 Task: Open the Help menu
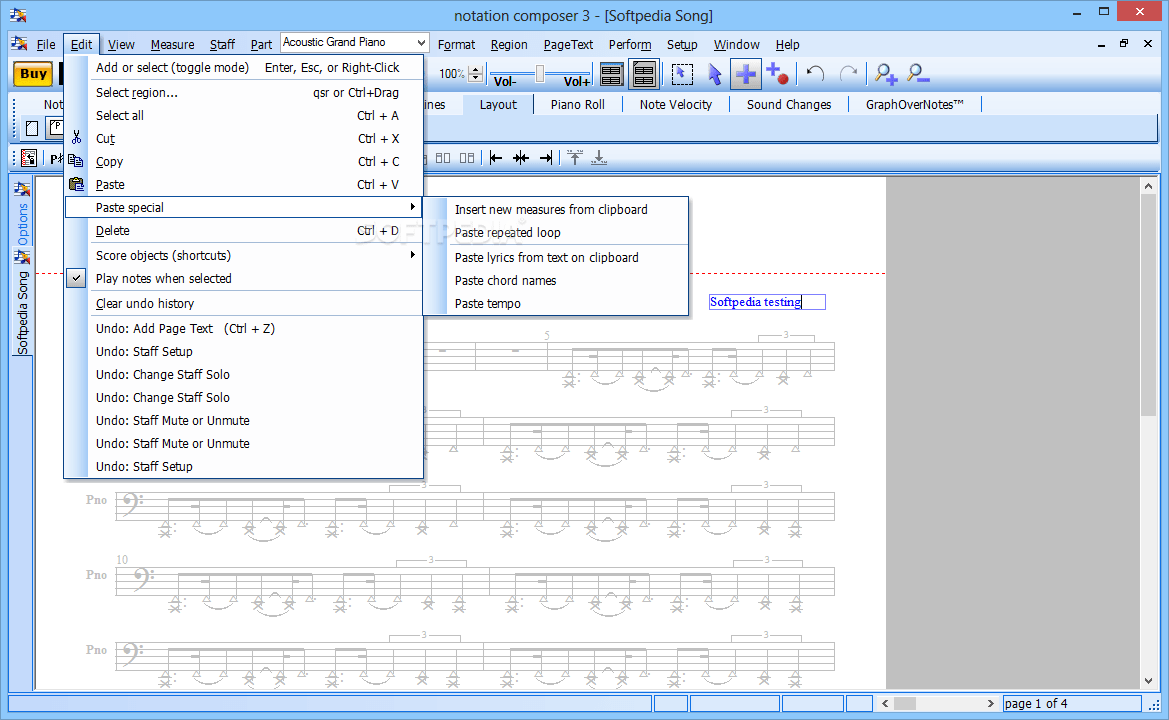pos(787,45)
